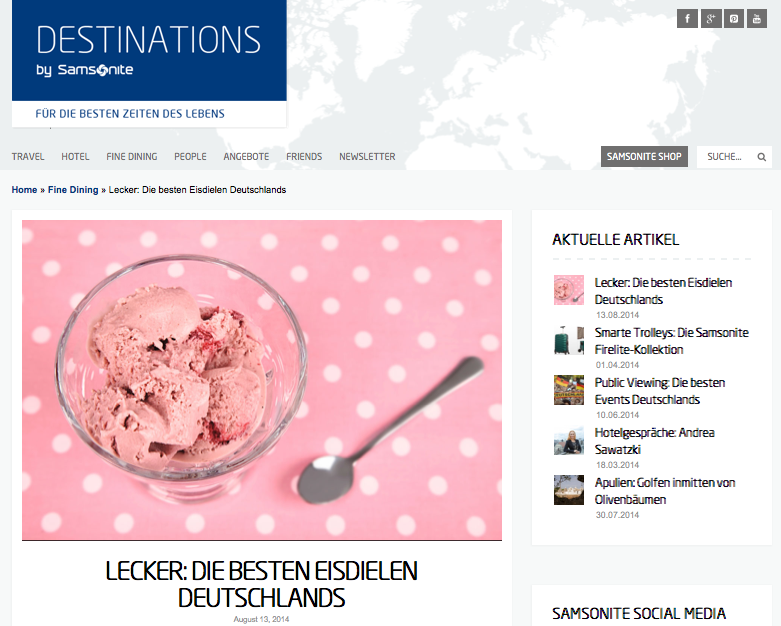Viewport: 781px width, 626px height.
Task: Click breadcrumb text Lecker: Die besten Eisdielen Deutschlands
Action: 197,190
